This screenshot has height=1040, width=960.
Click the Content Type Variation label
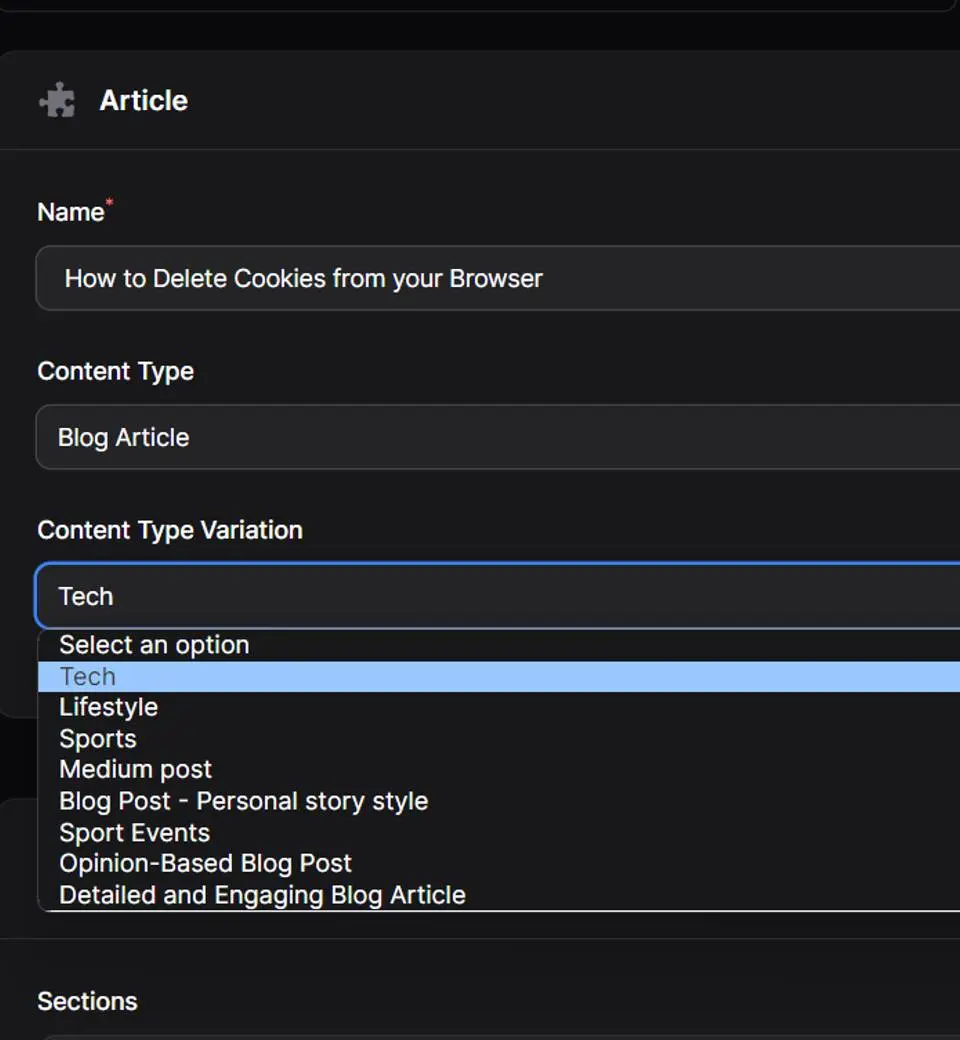click(x=170, y=530)
